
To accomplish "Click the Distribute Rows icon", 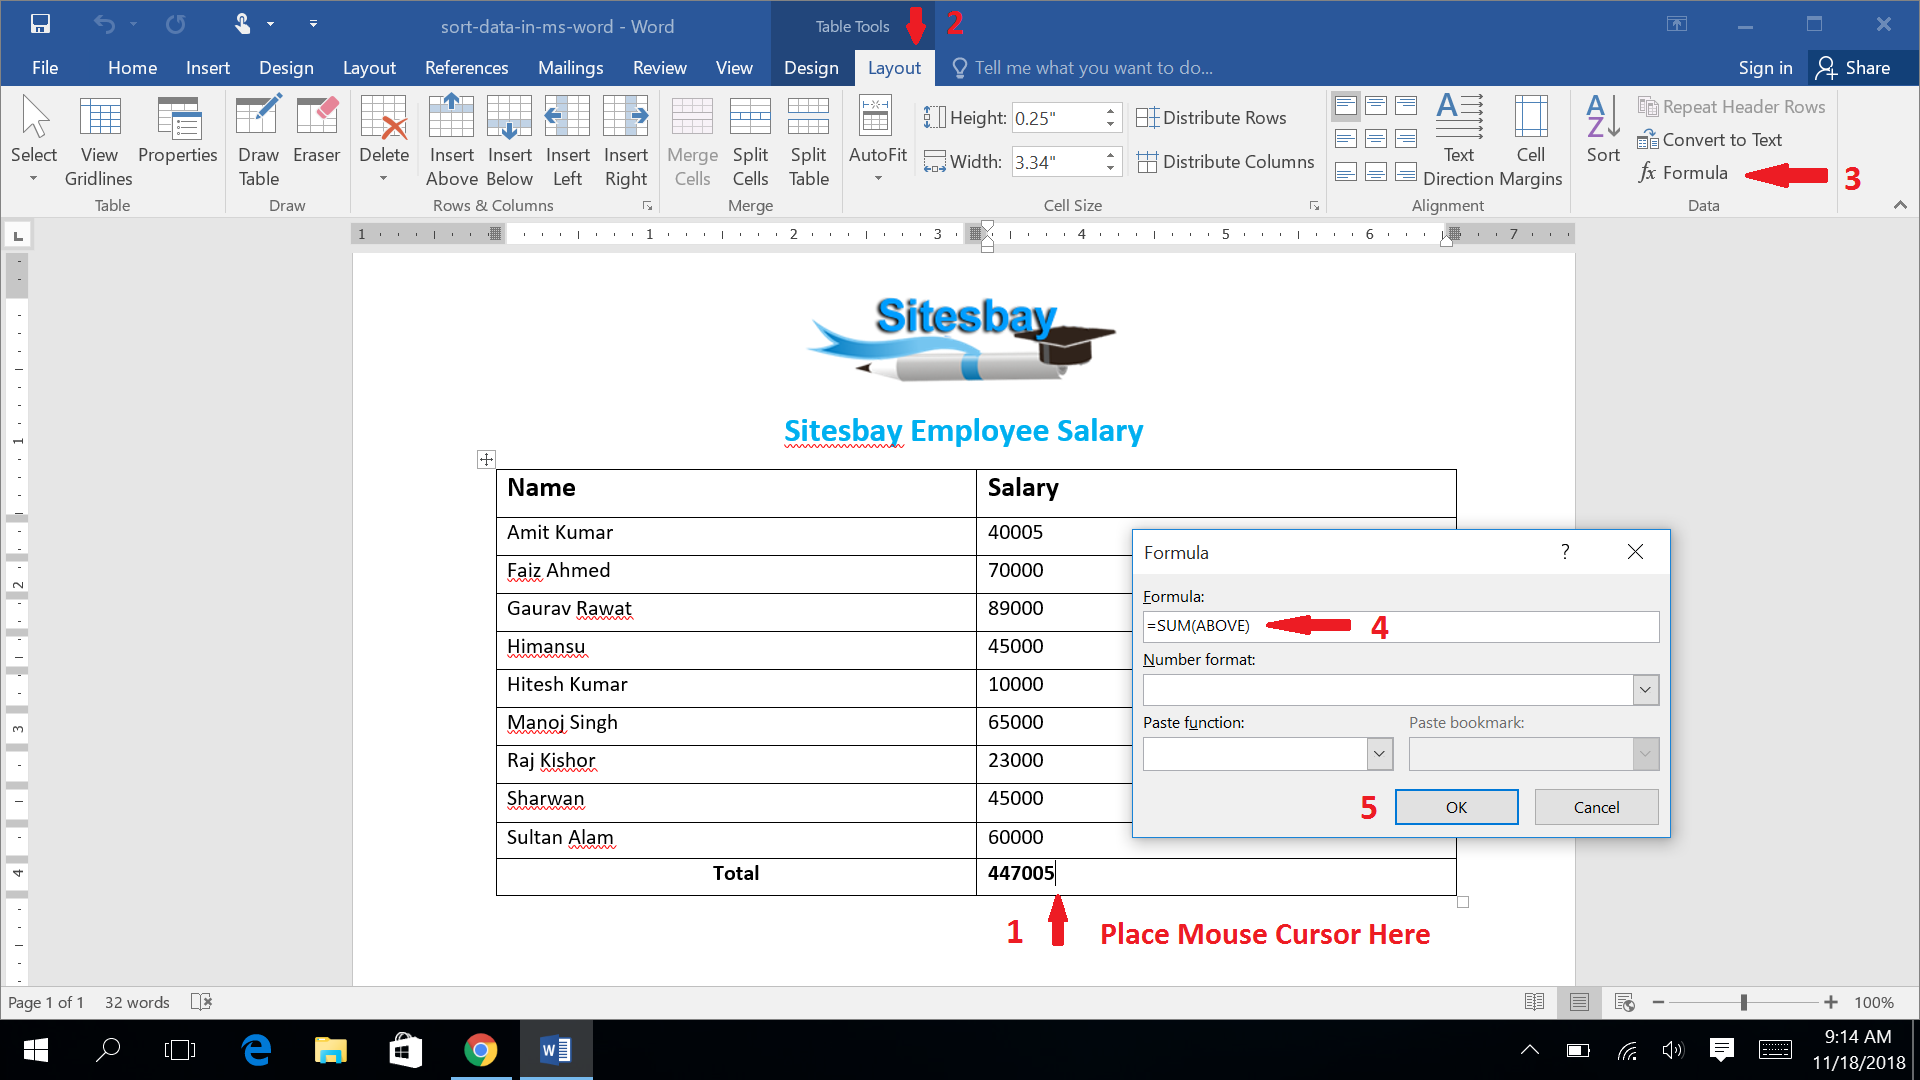I will click(x=1149, y=116).
